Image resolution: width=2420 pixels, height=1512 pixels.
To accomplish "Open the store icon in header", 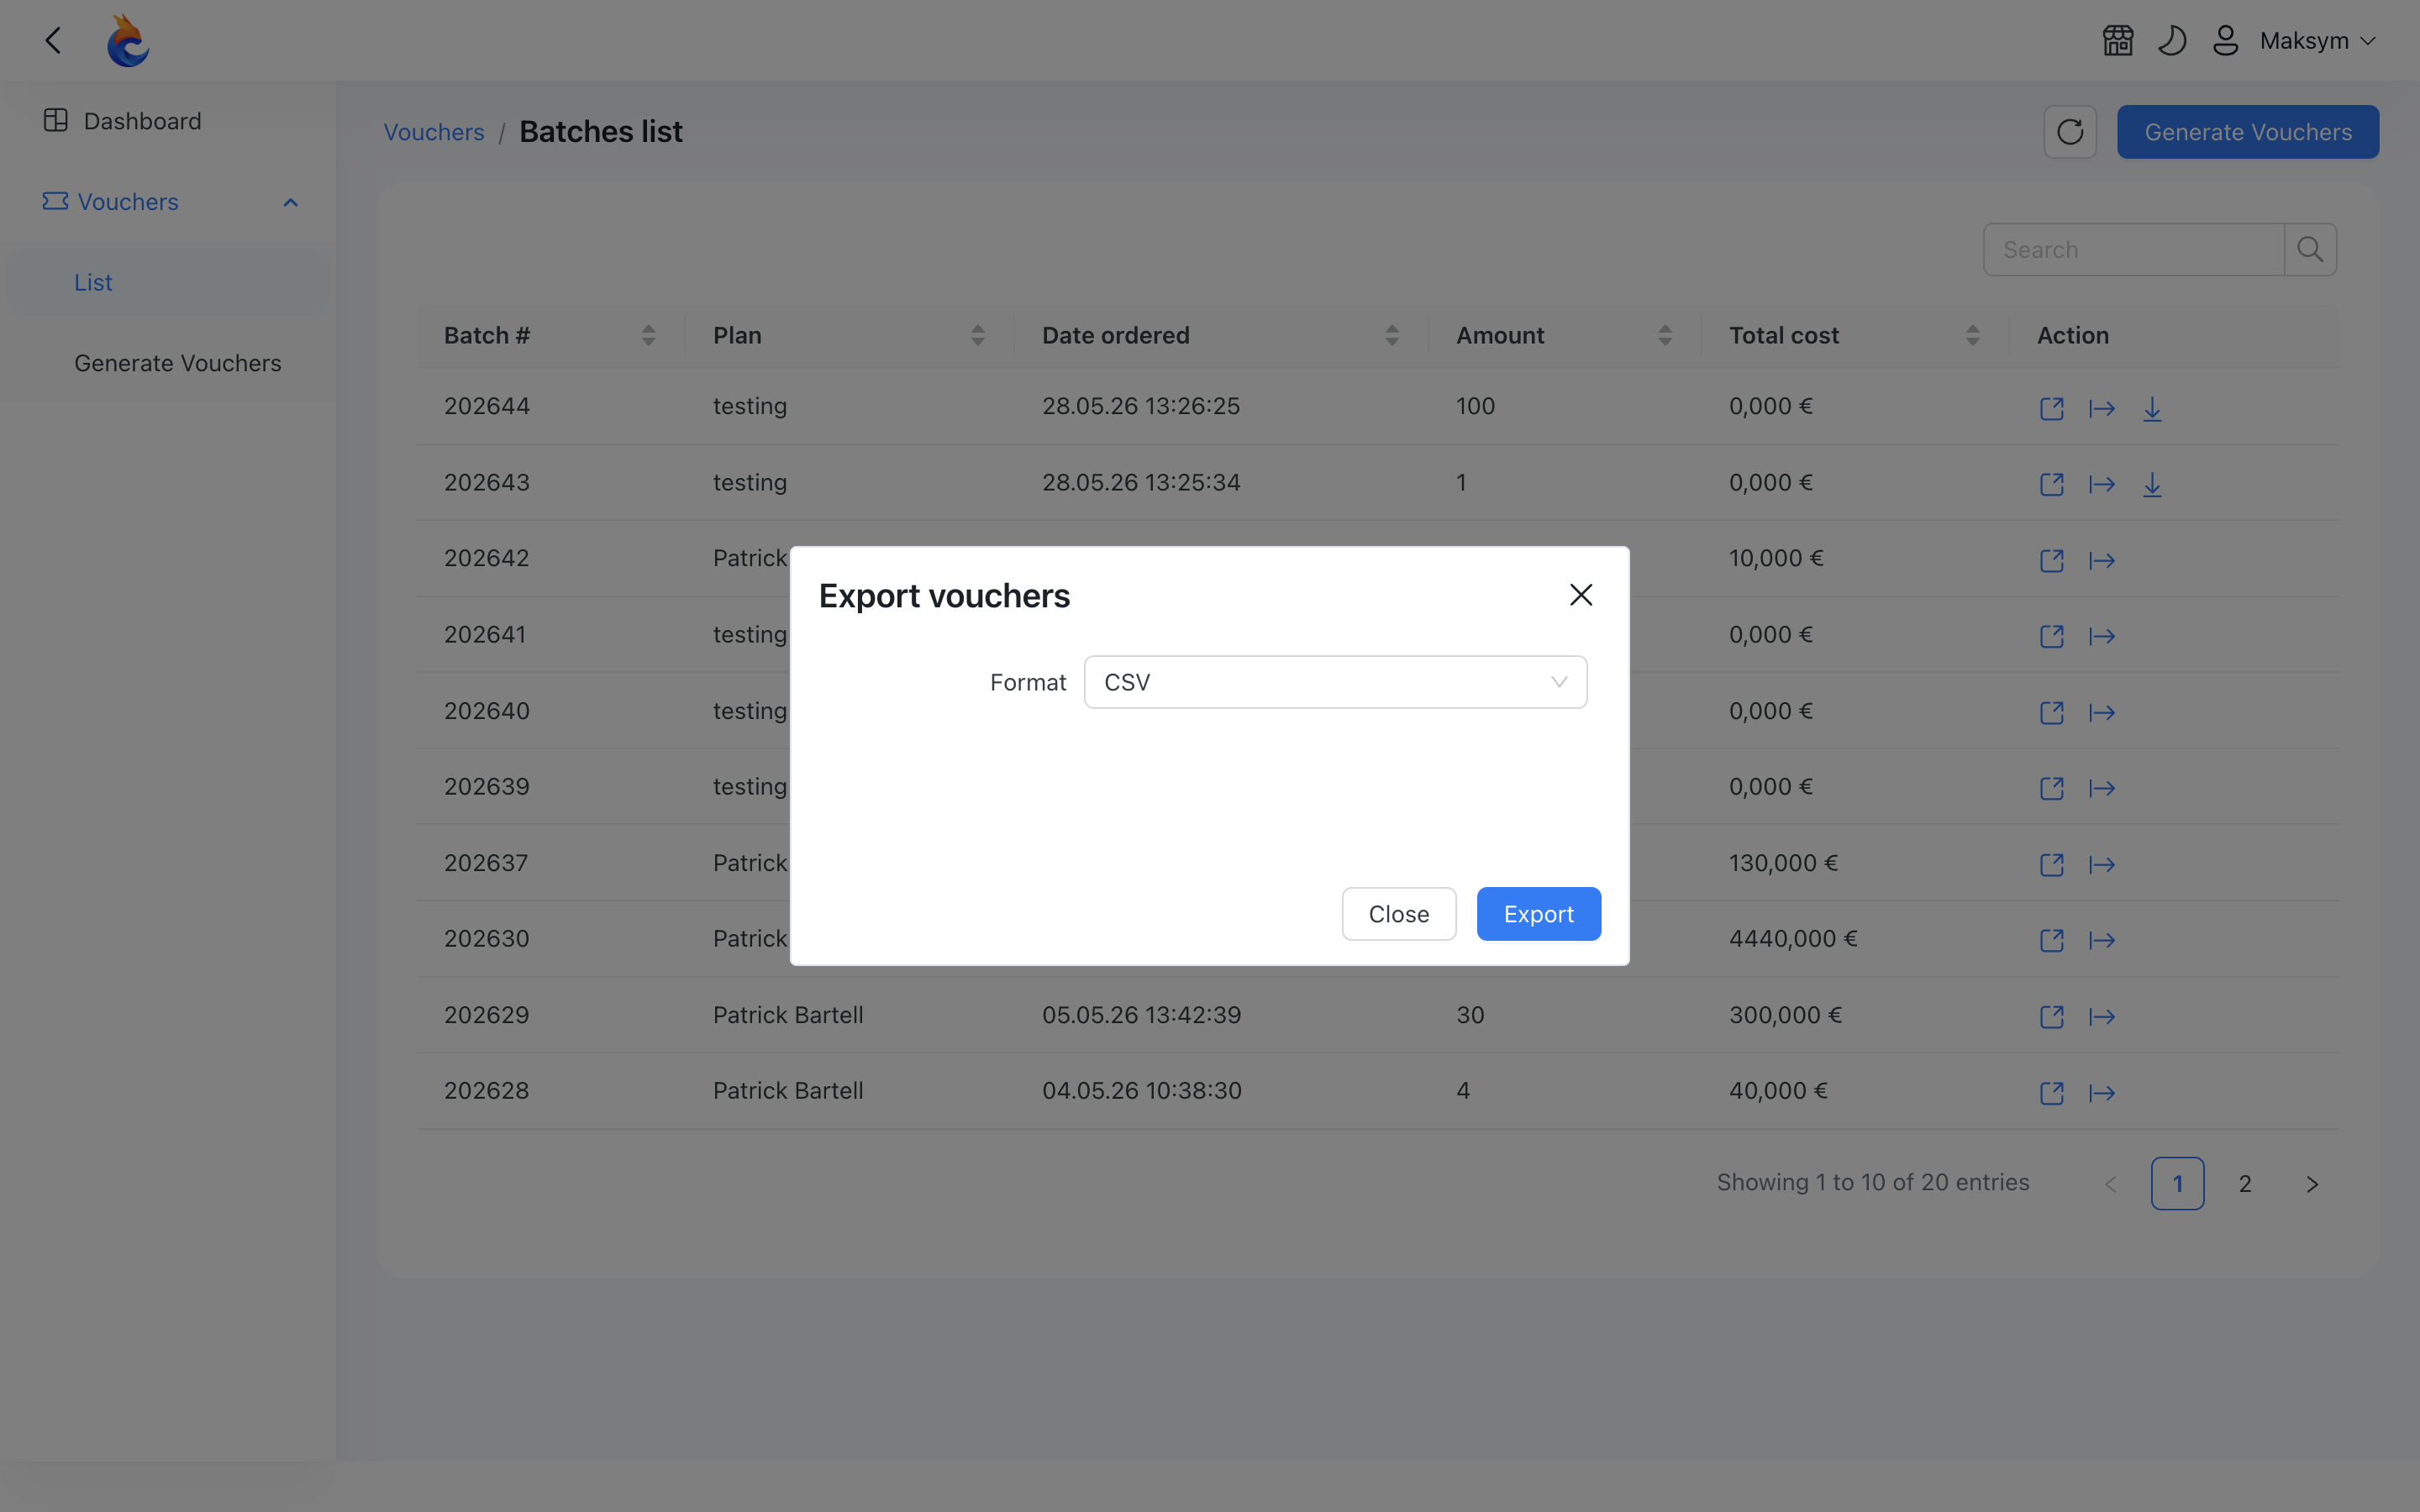I will (x=2118, y=40).
